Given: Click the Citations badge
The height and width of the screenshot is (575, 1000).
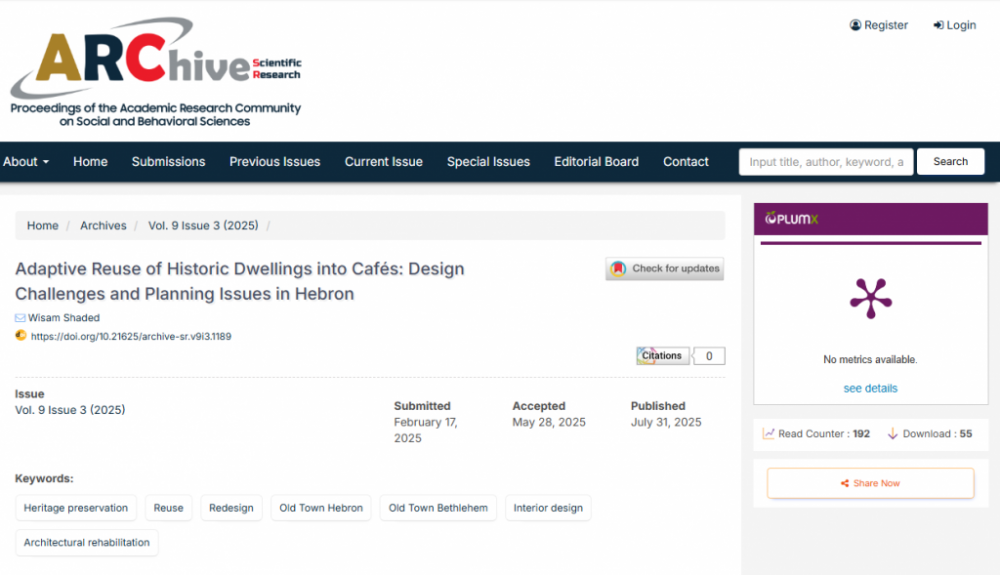Looking at the screenshot, I should point(662,356).
